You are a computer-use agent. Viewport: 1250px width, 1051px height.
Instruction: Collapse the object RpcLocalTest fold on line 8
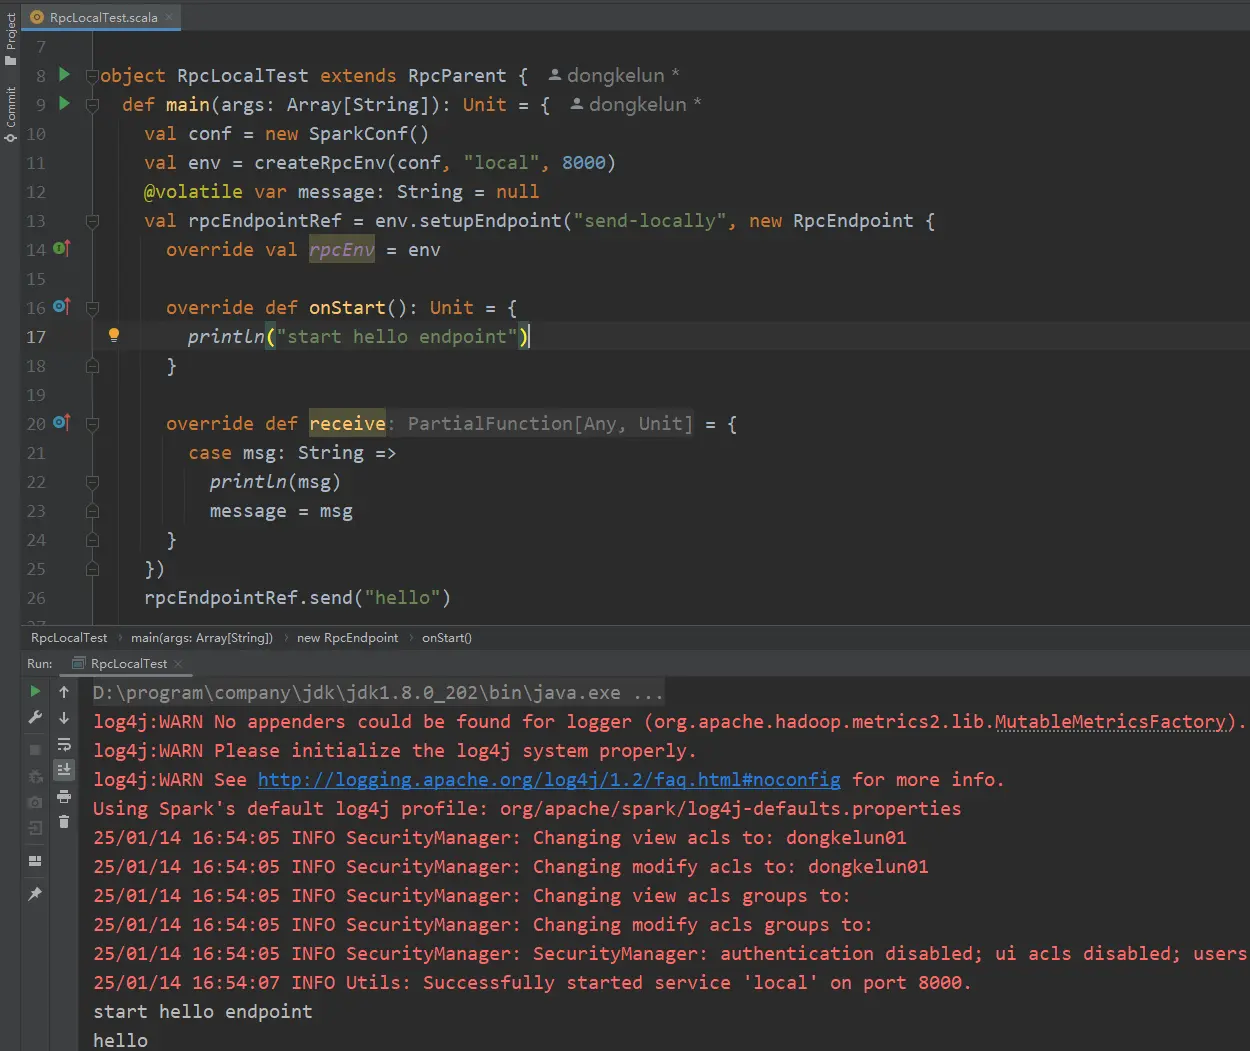pos(92,76)
